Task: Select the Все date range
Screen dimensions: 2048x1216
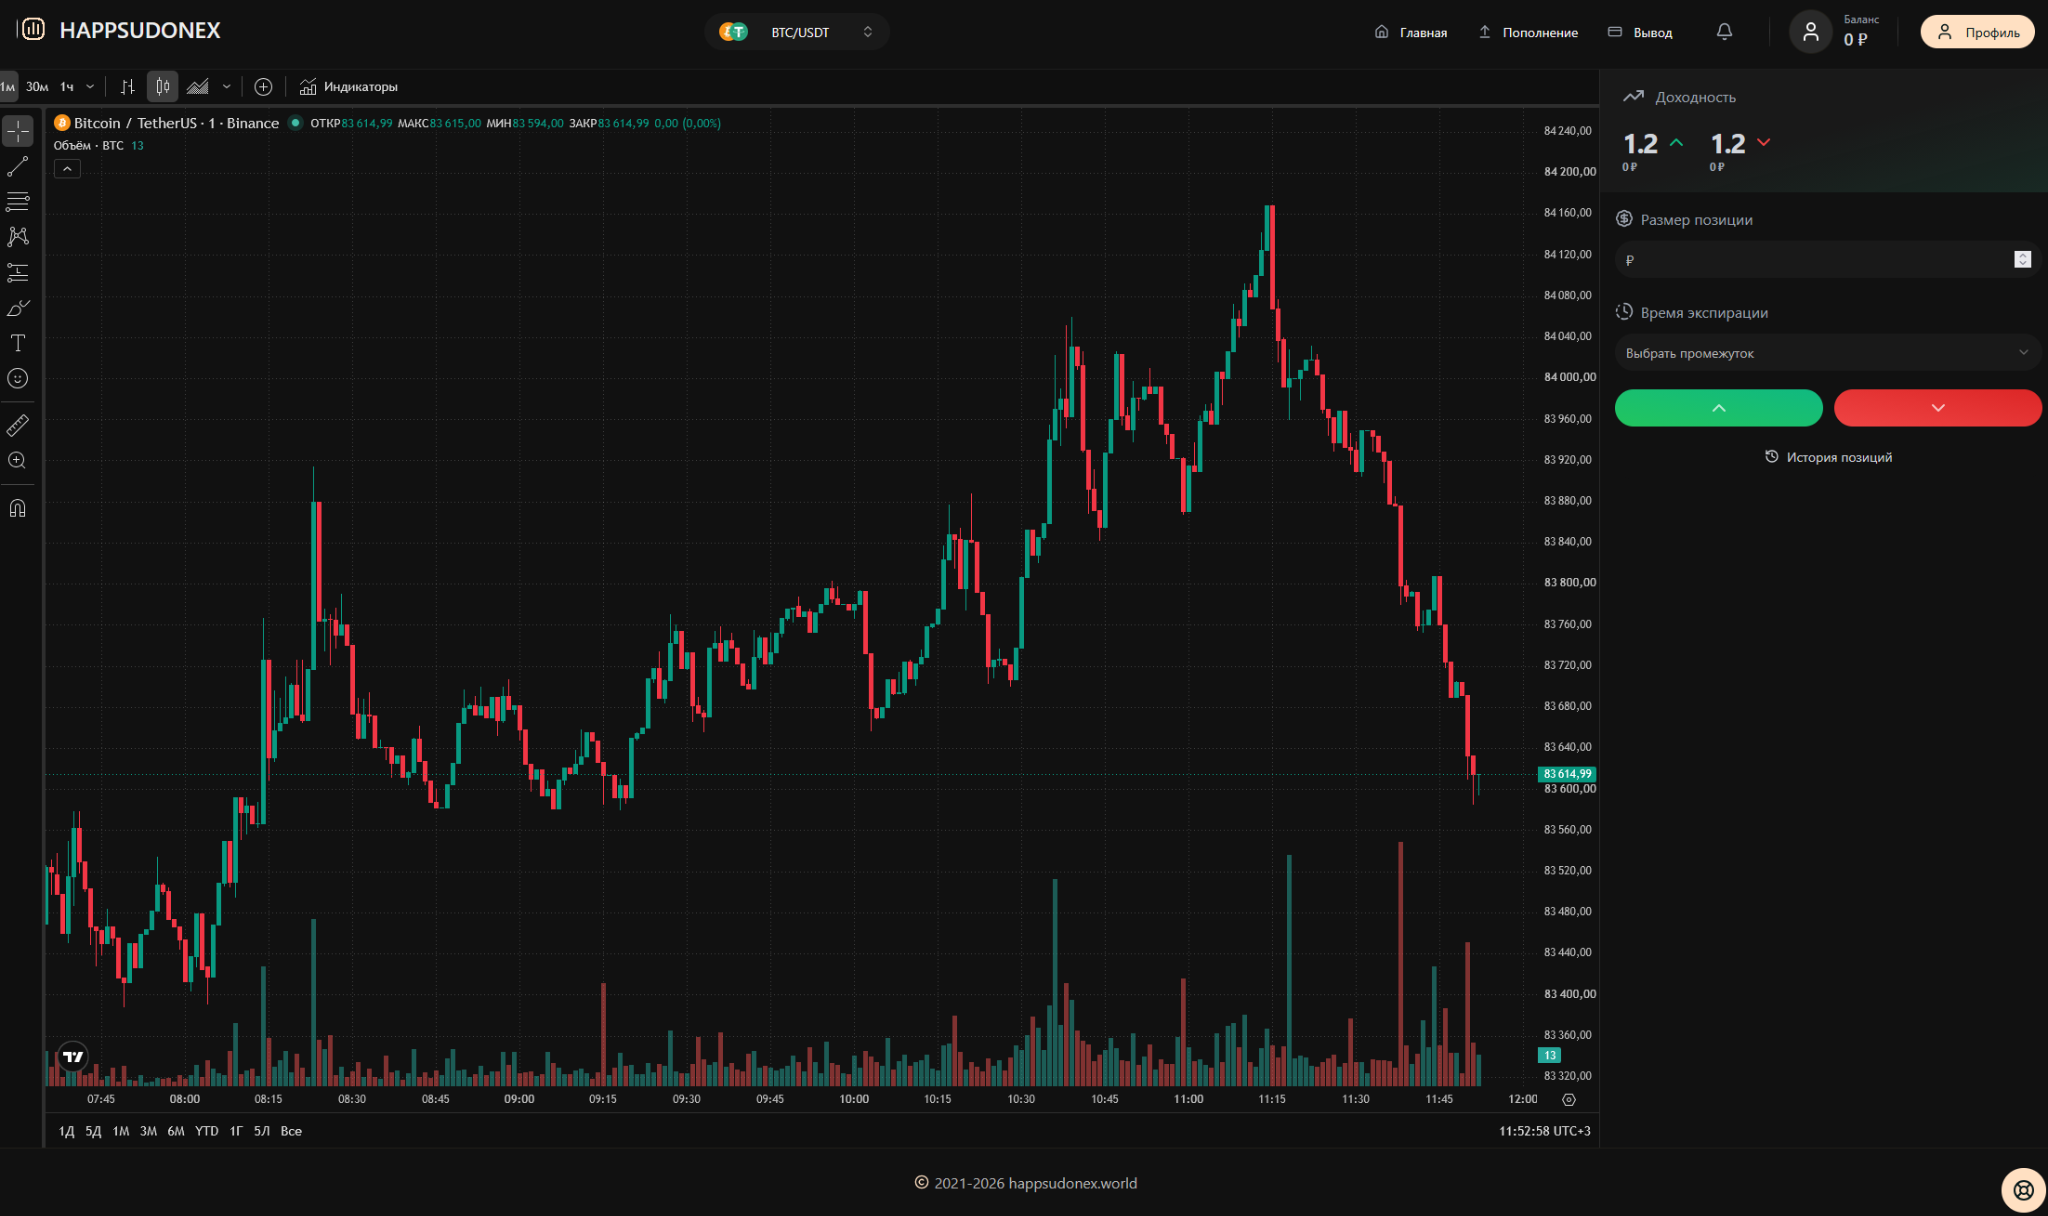Action: [291, 1131]
